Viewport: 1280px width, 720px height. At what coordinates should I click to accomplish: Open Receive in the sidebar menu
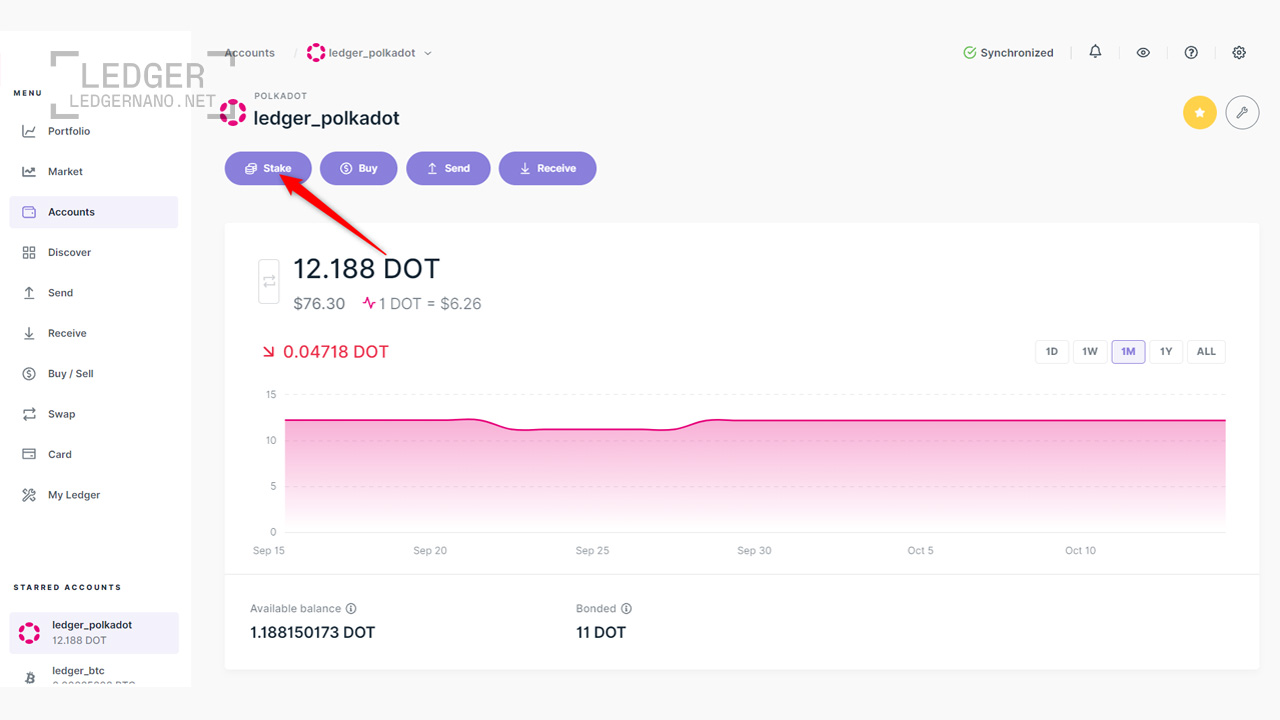click(94, 333)
